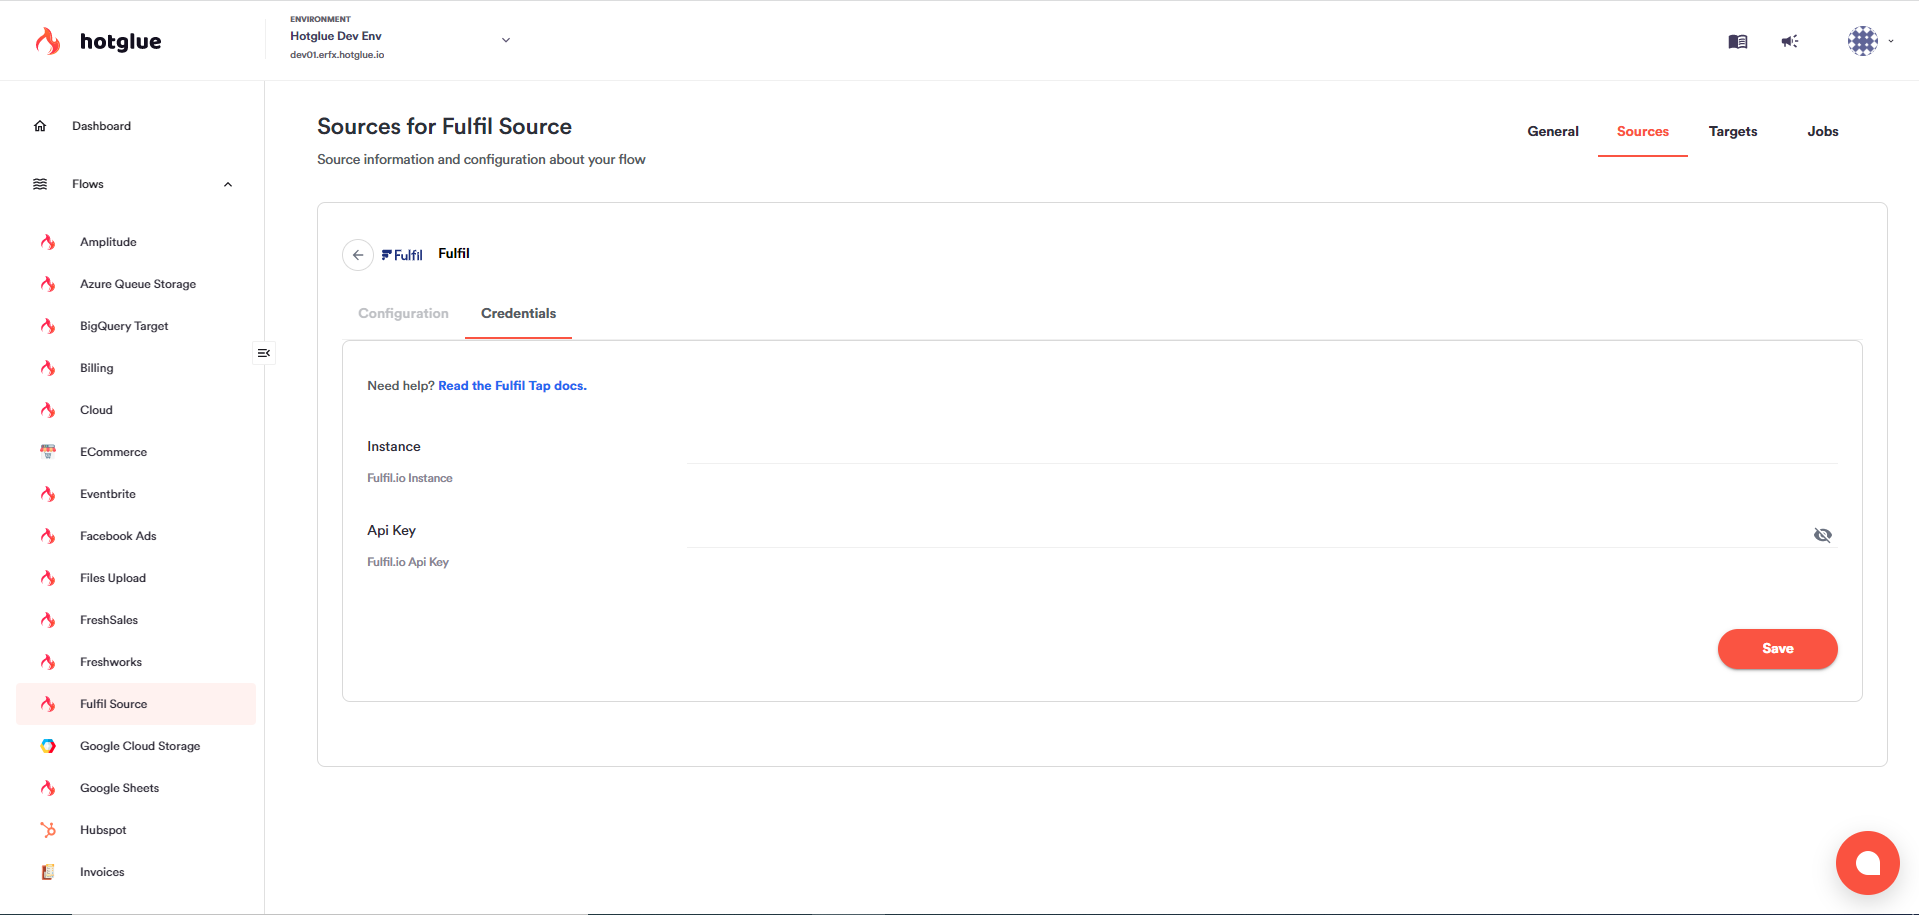
Task: Open the announcements megaphone icon
Action: tap(1790, 41)
